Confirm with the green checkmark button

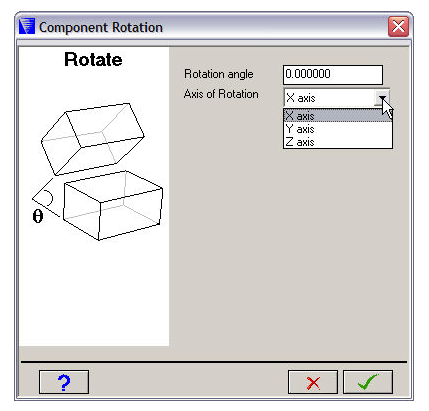point(368,382)
